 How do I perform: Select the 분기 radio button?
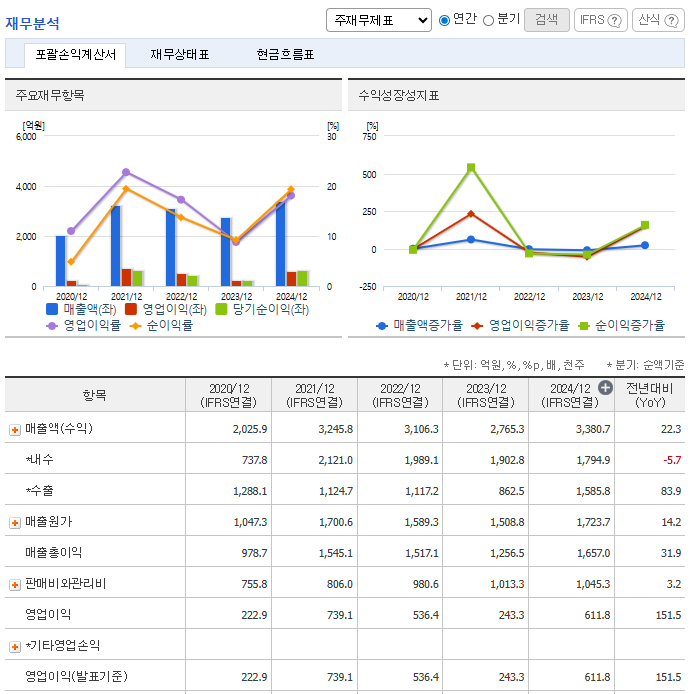coord(488,20)
